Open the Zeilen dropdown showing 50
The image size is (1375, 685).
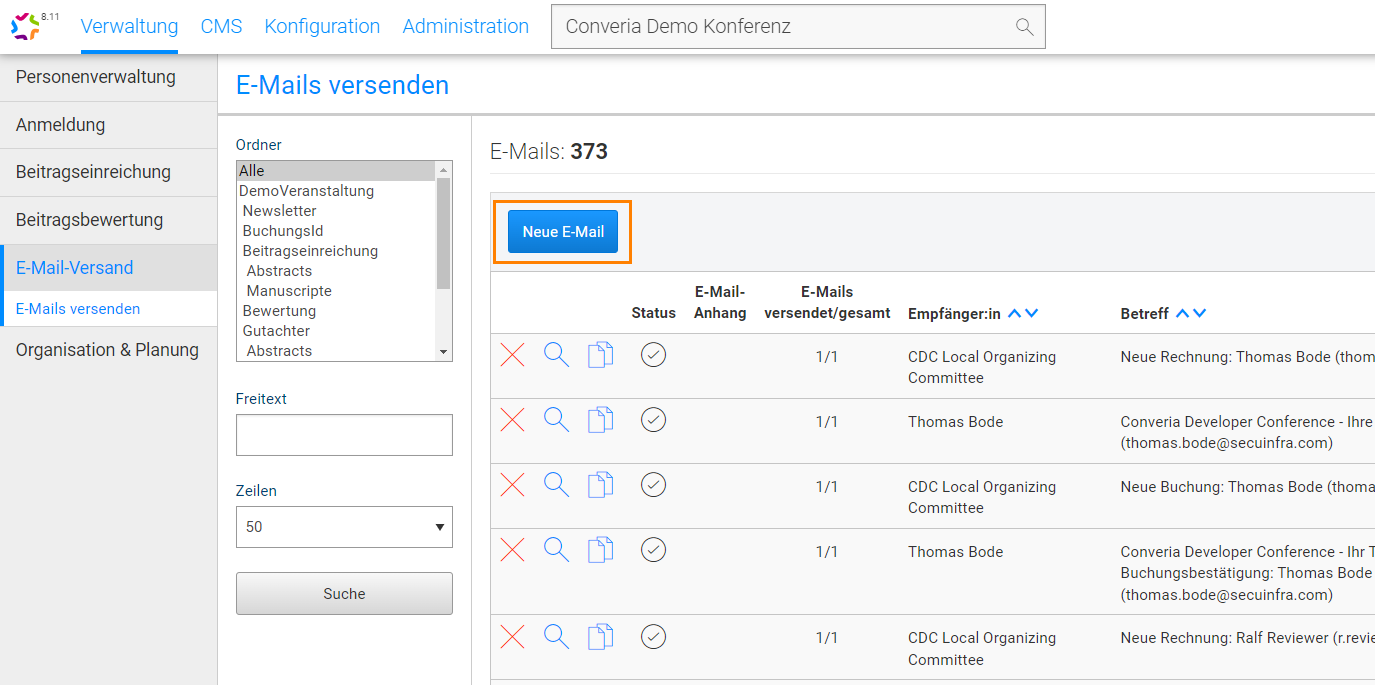344,527
